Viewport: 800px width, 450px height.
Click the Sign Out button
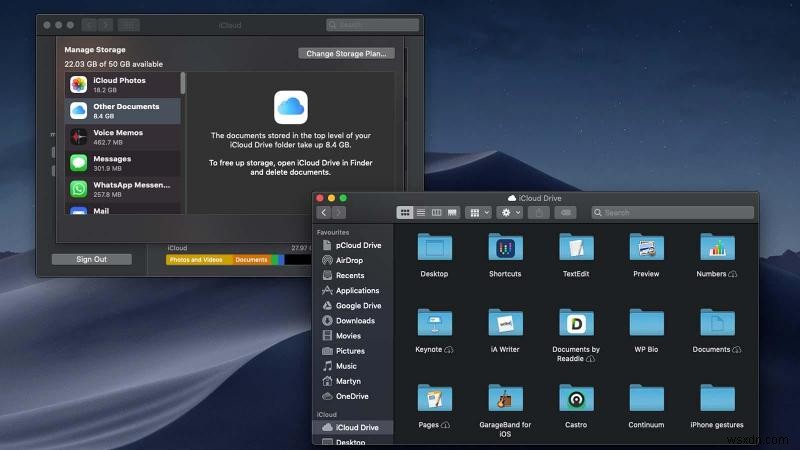pyautogui.click(x=92, y=259)
